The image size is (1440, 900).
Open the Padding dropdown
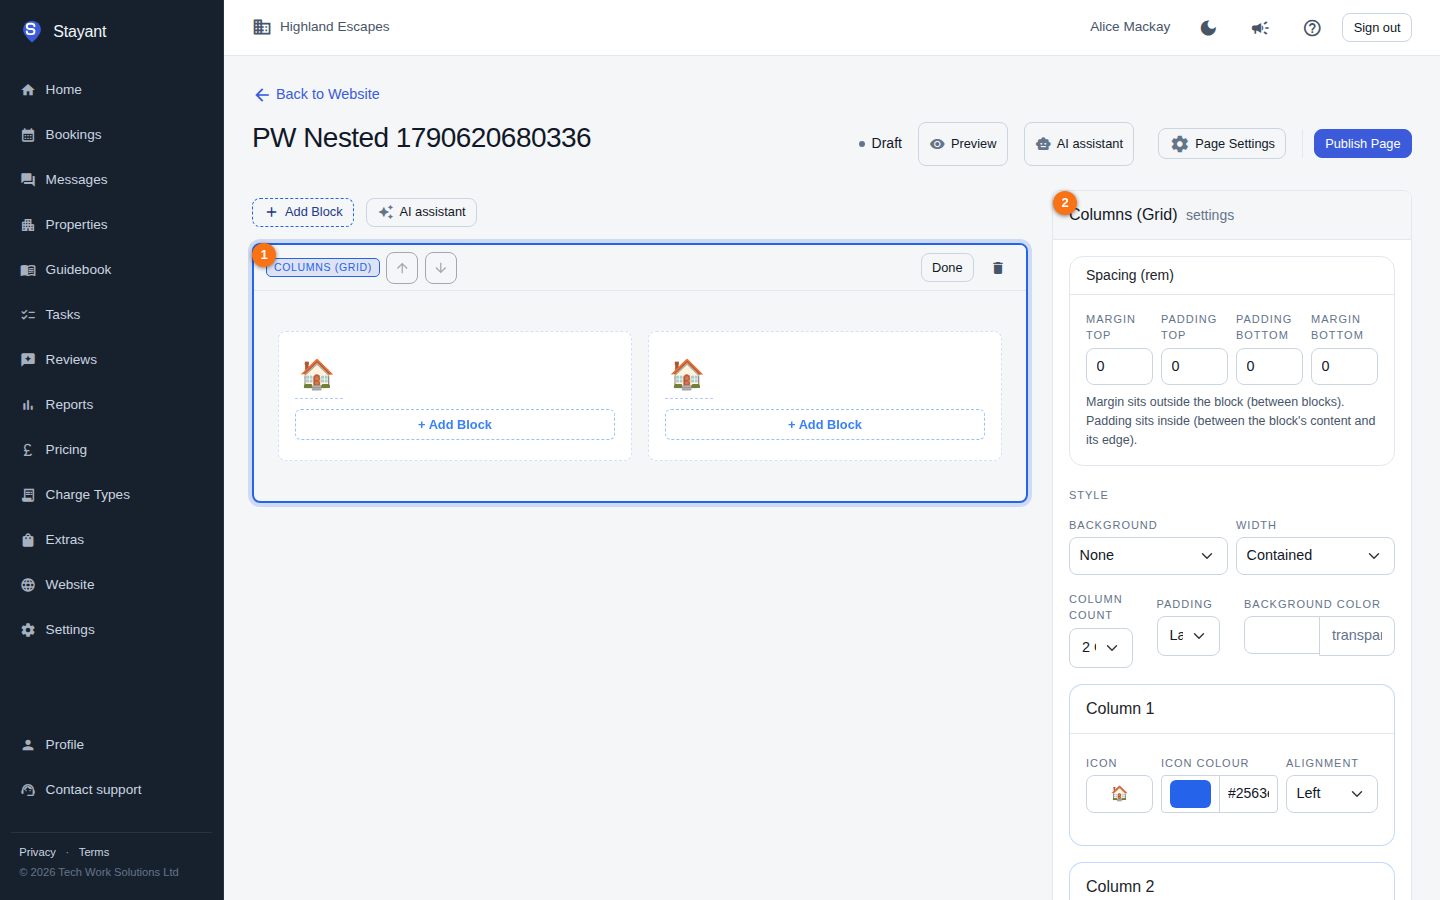[1188, 636]
